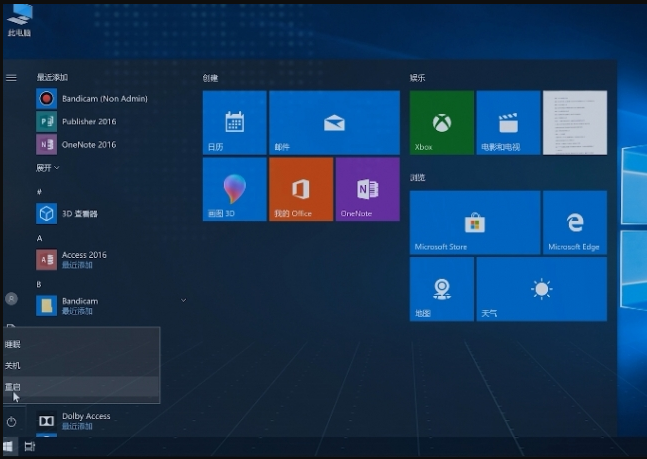Open the Microsoft Edge tile
This screenshot has width=647, height=459.
pyautogui.click(x=574, y=223)
